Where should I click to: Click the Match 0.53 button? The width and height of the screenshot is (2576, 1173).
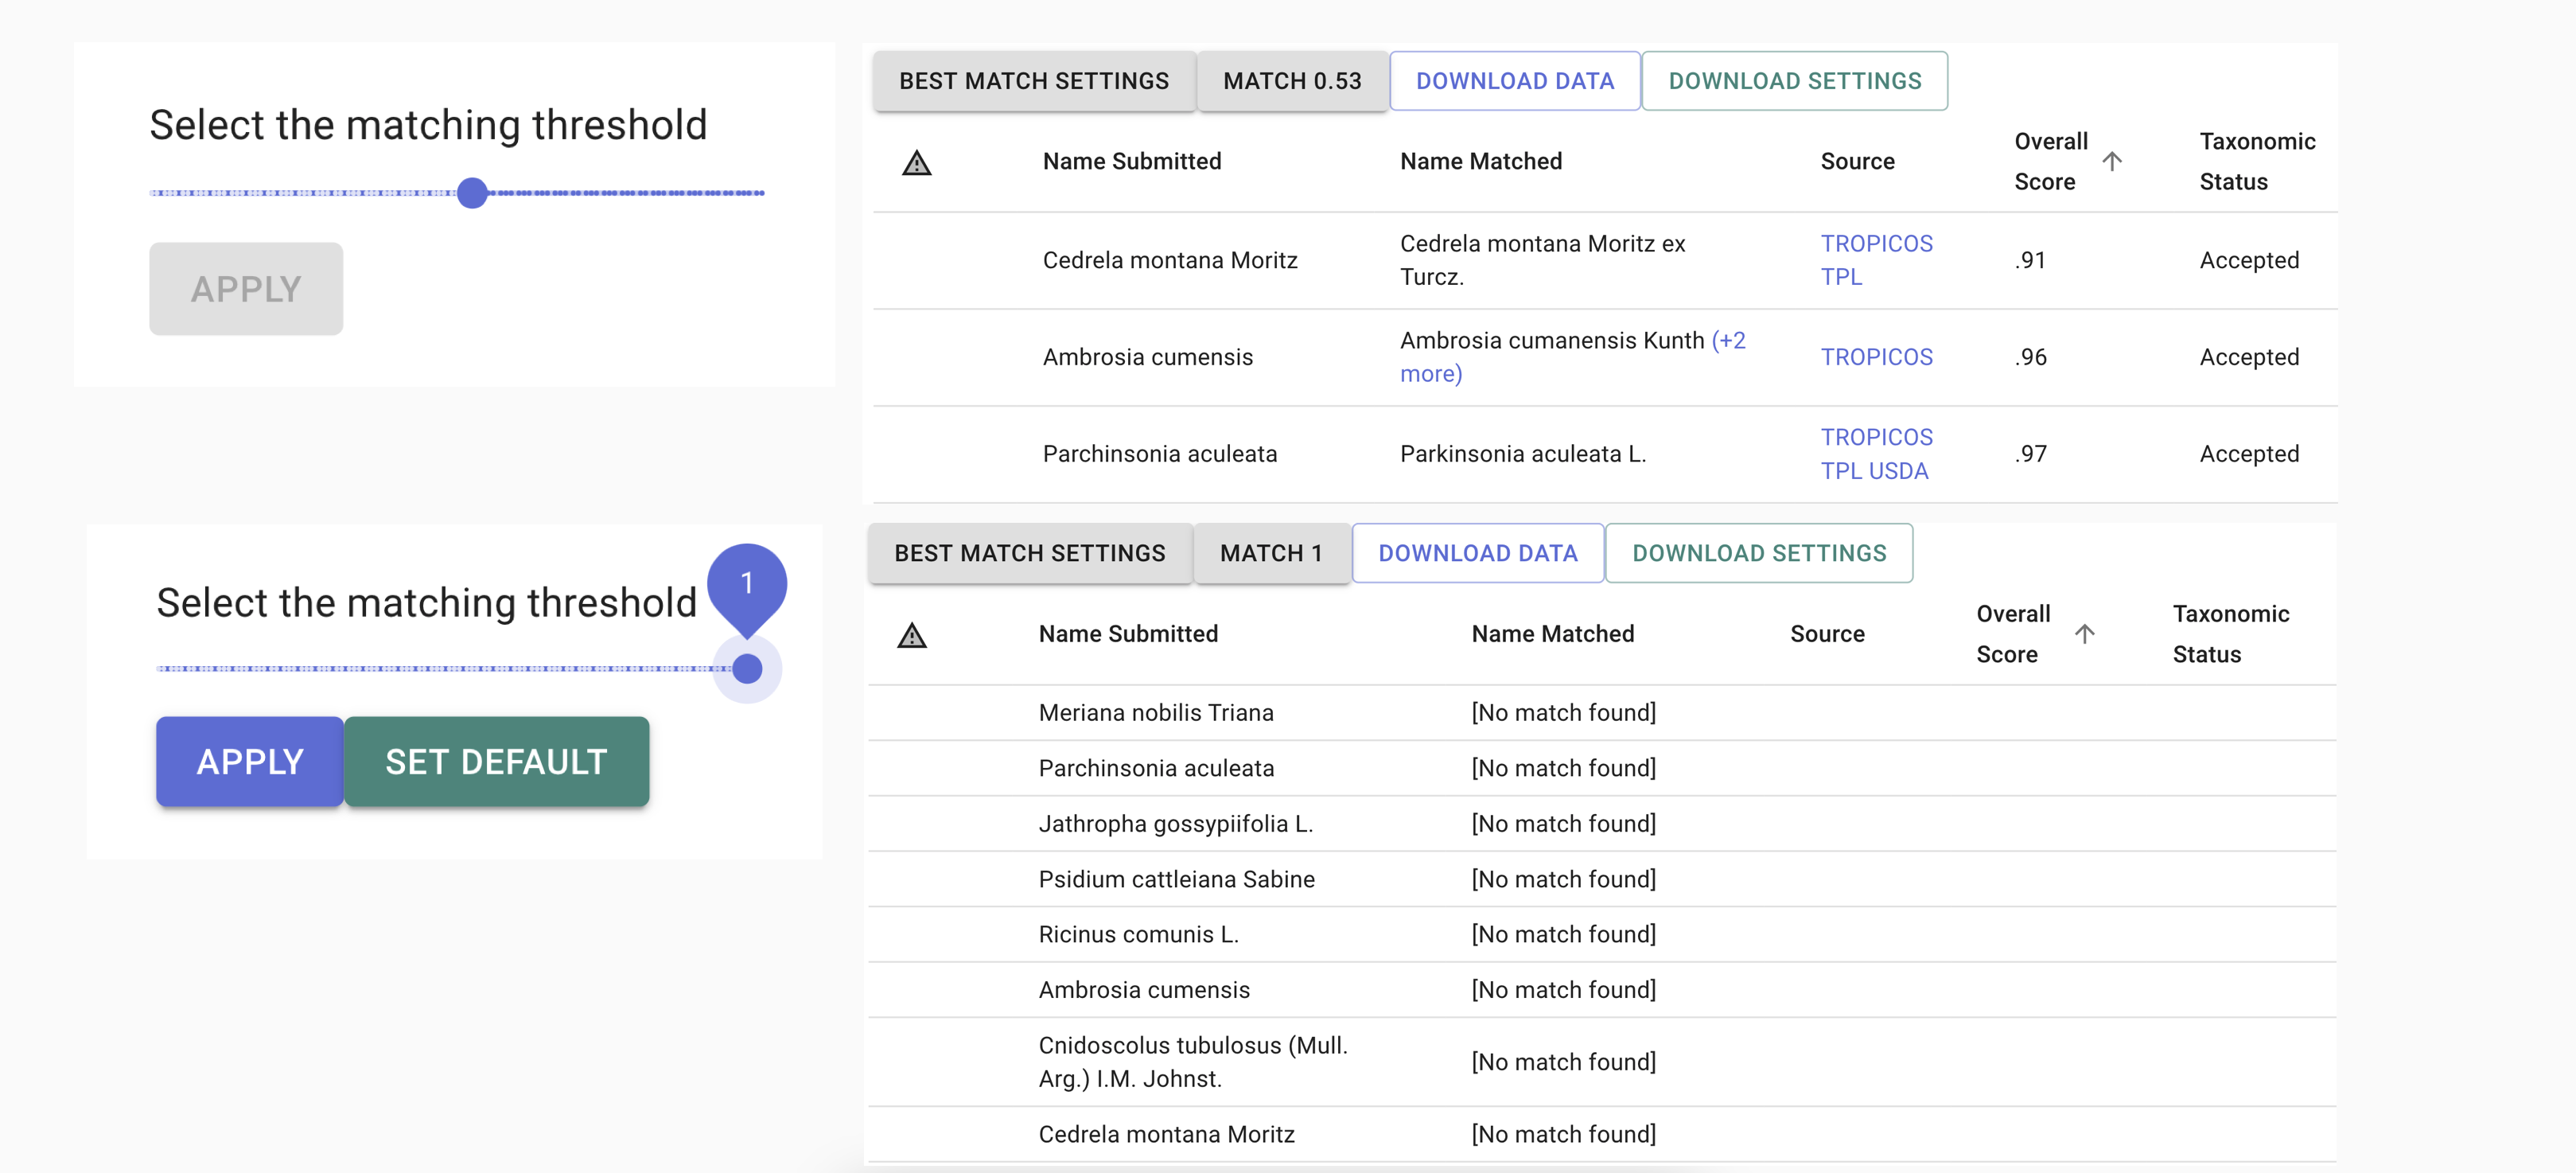click(1291, 81)
